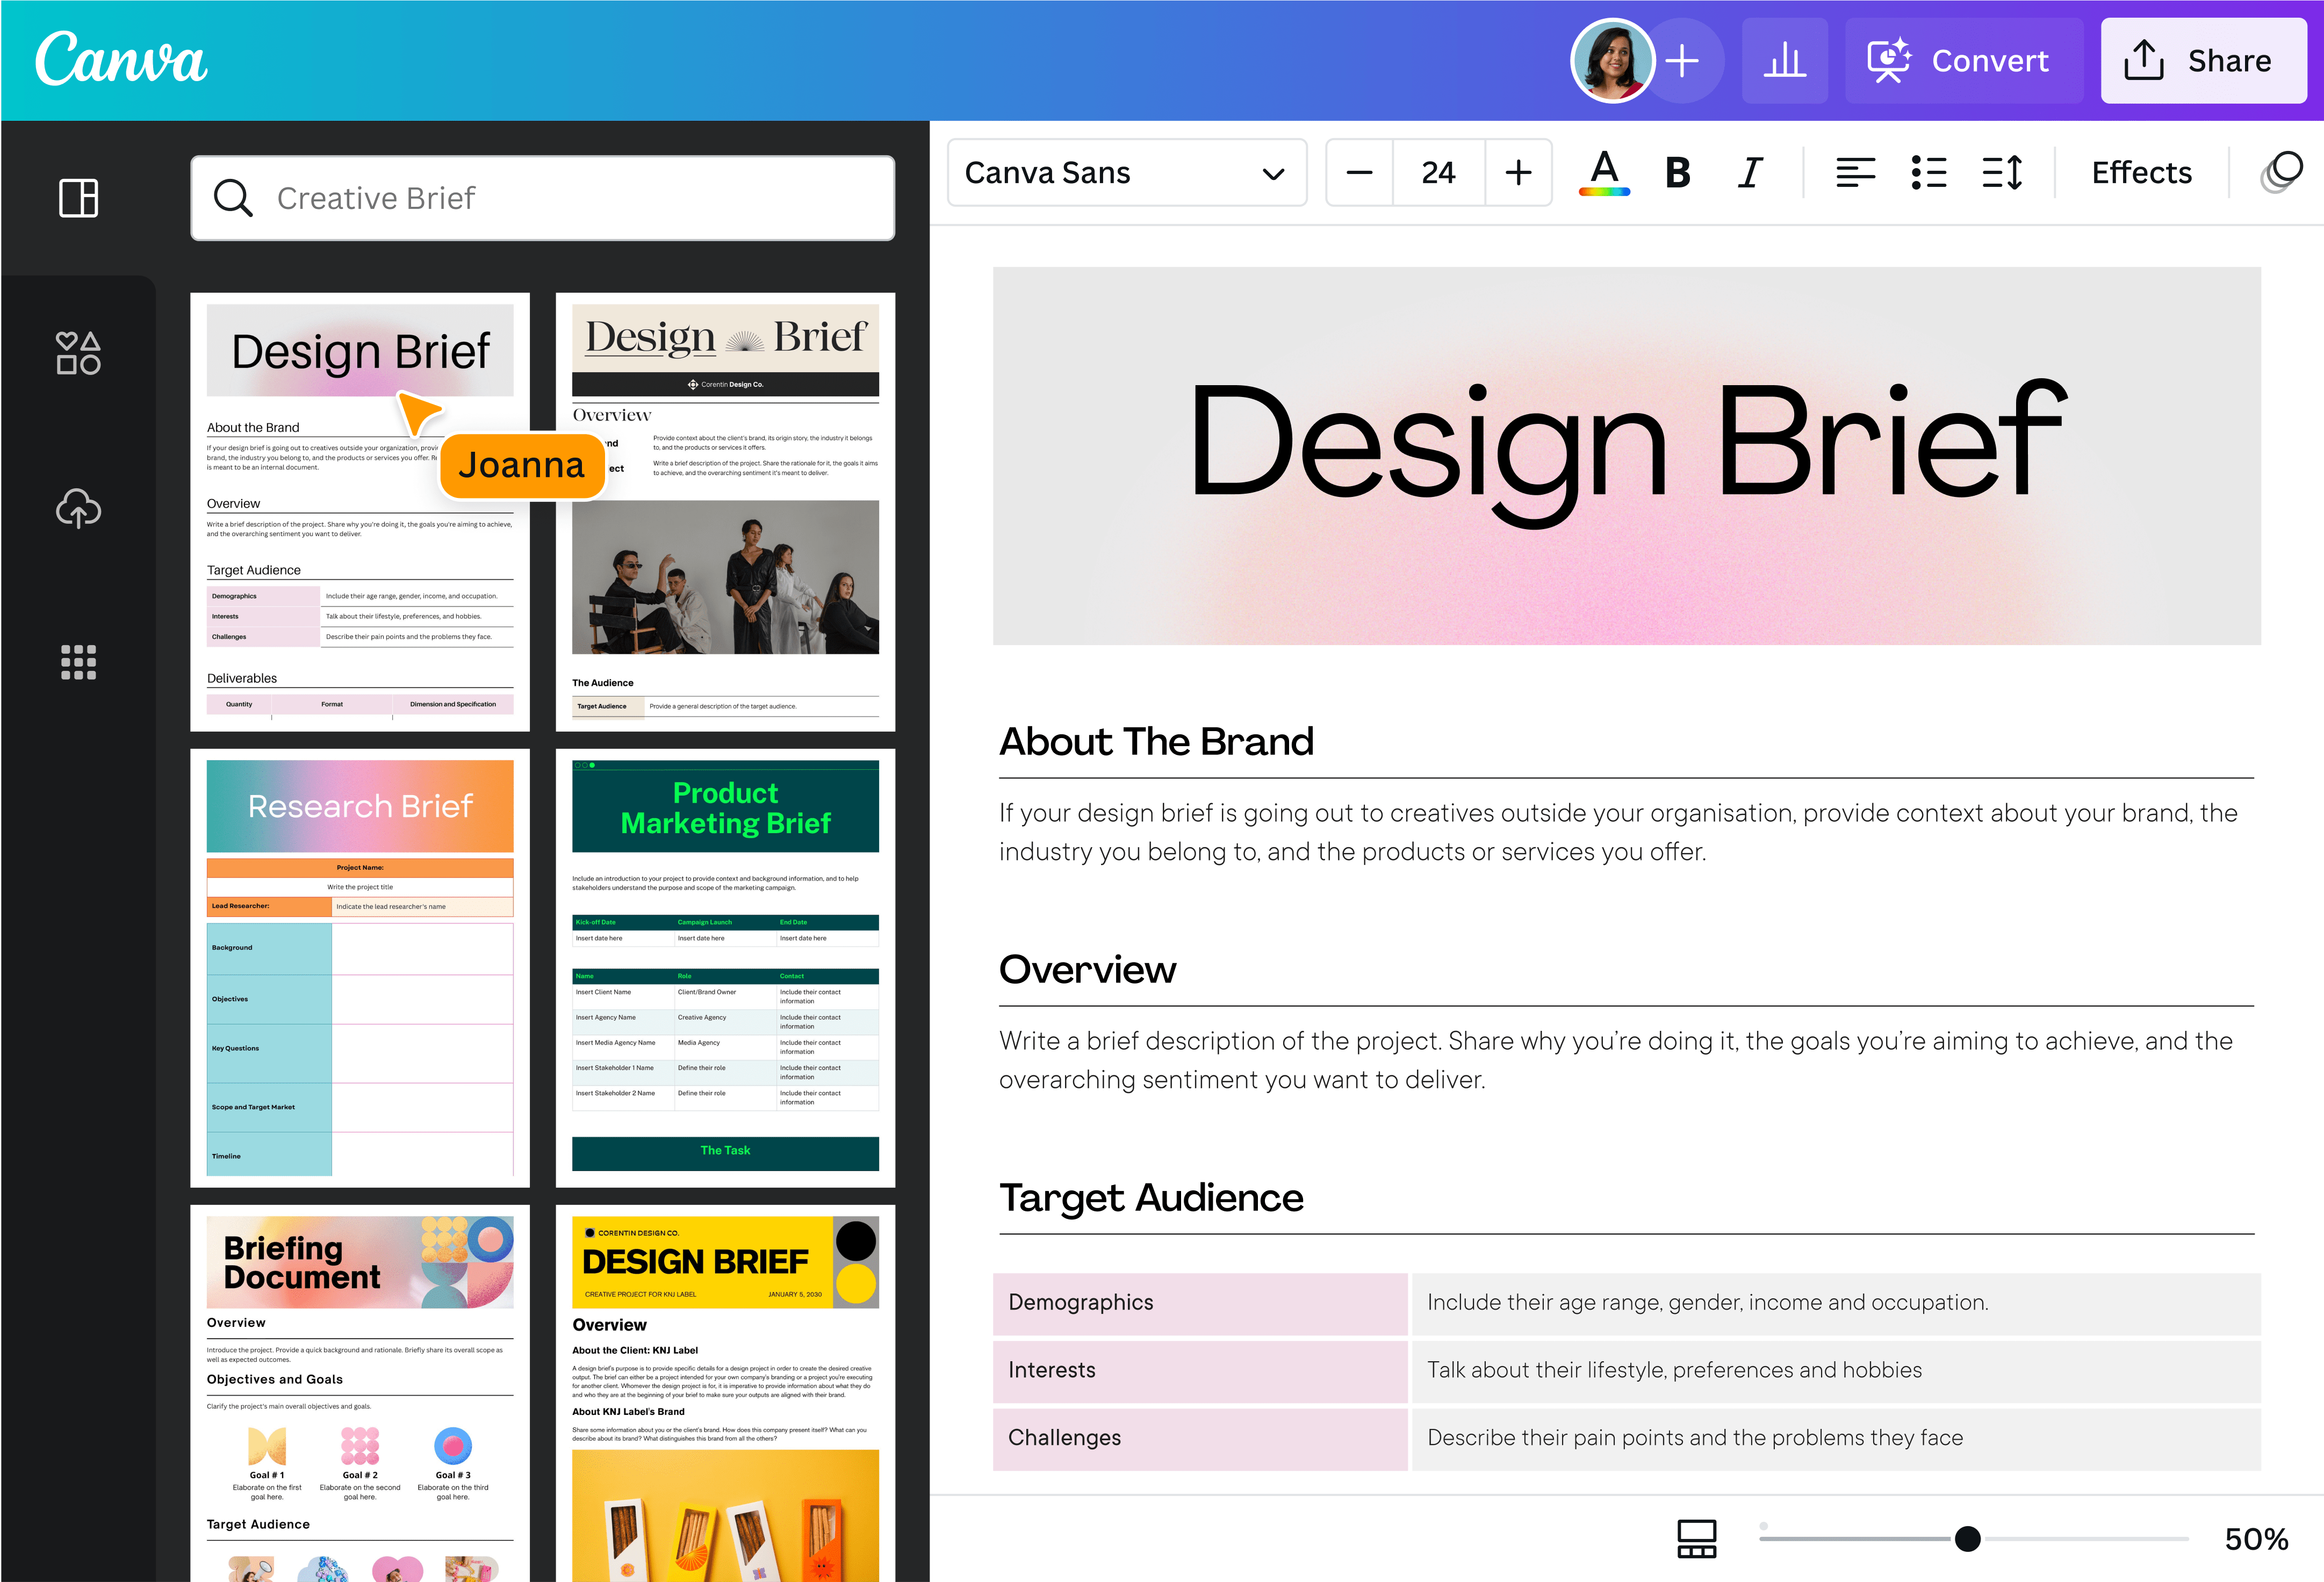Apply bulleted list formatting

pyautogui.click(x=1928, y=173)
